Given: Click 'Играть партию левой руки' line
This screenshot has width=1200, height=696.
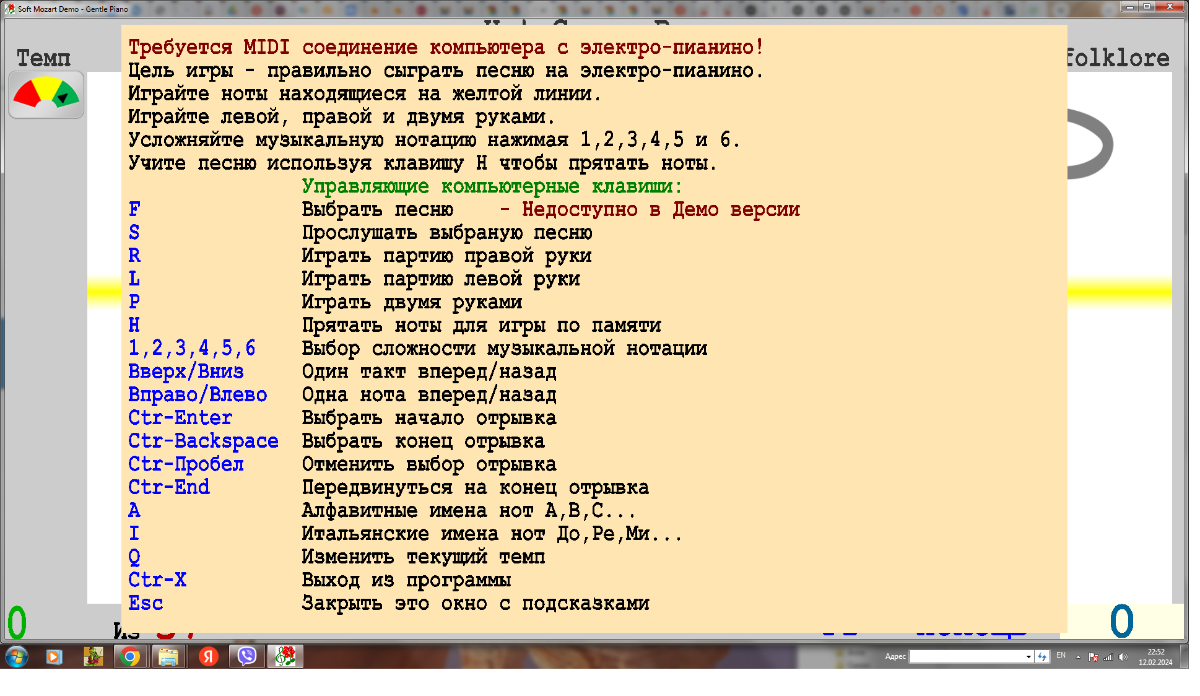Looking at the screenshot, I should pos(440,279).
